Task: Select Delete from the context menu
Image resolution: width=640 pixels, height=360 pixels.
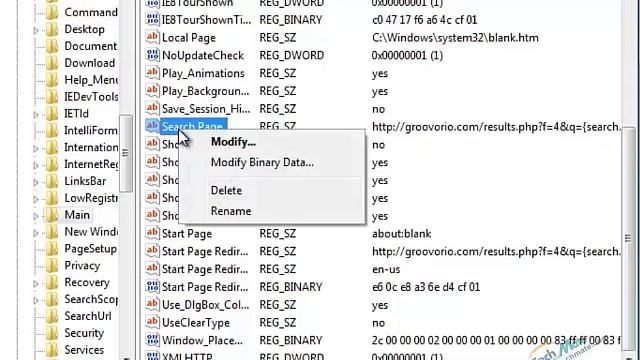Action: [x=226, y=191]
